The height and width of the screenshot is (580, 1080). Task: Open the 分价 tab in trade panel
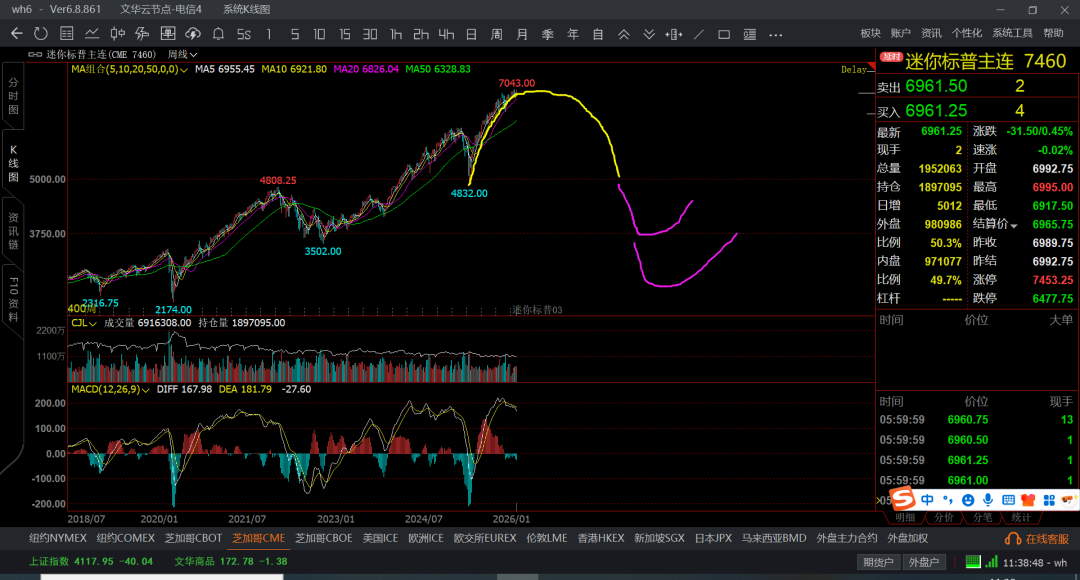(x=944, y=517)
